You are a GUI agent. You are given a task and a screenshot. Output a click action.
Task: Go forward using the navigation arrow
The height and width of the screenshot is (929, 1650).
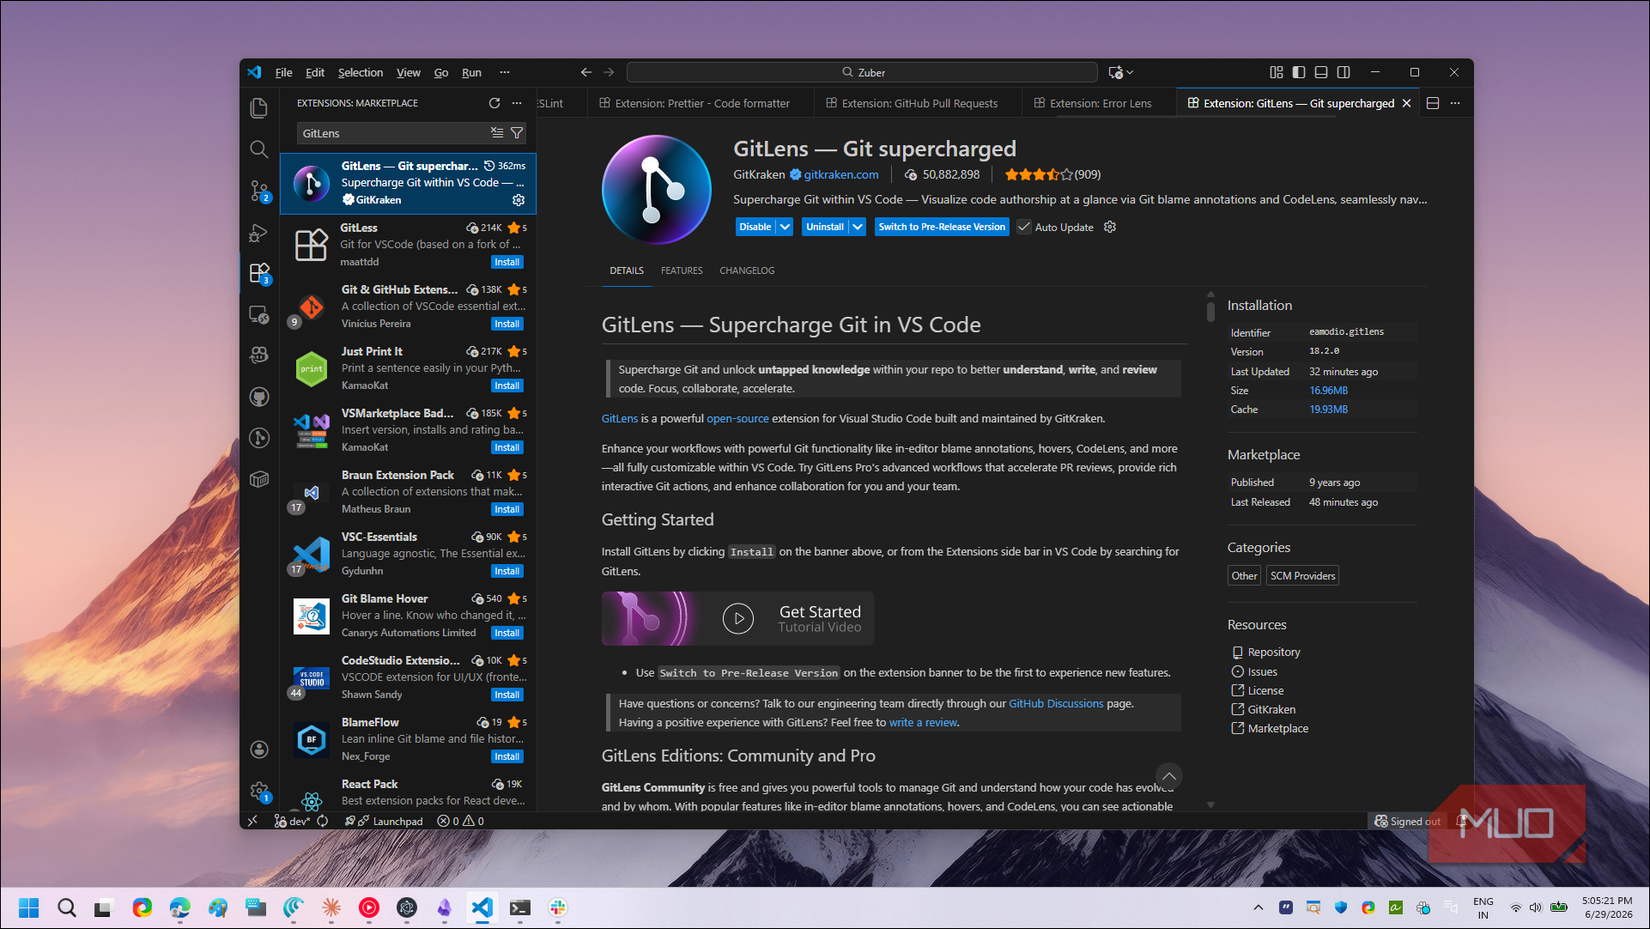pyautogui.click(x=609, y=72)
